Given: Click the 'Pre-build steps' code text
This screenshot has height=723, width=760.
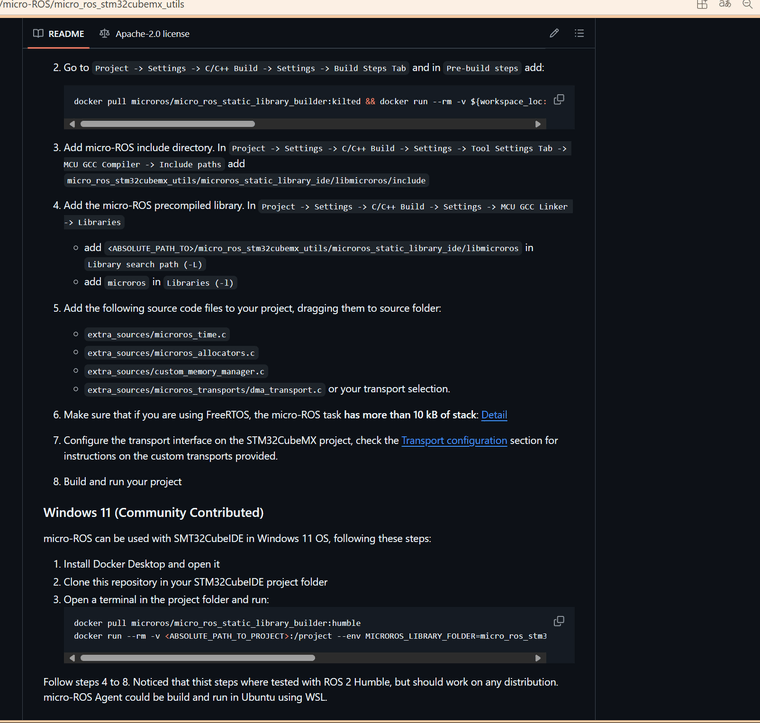Looking at the screenshot, I should point(482,68).
